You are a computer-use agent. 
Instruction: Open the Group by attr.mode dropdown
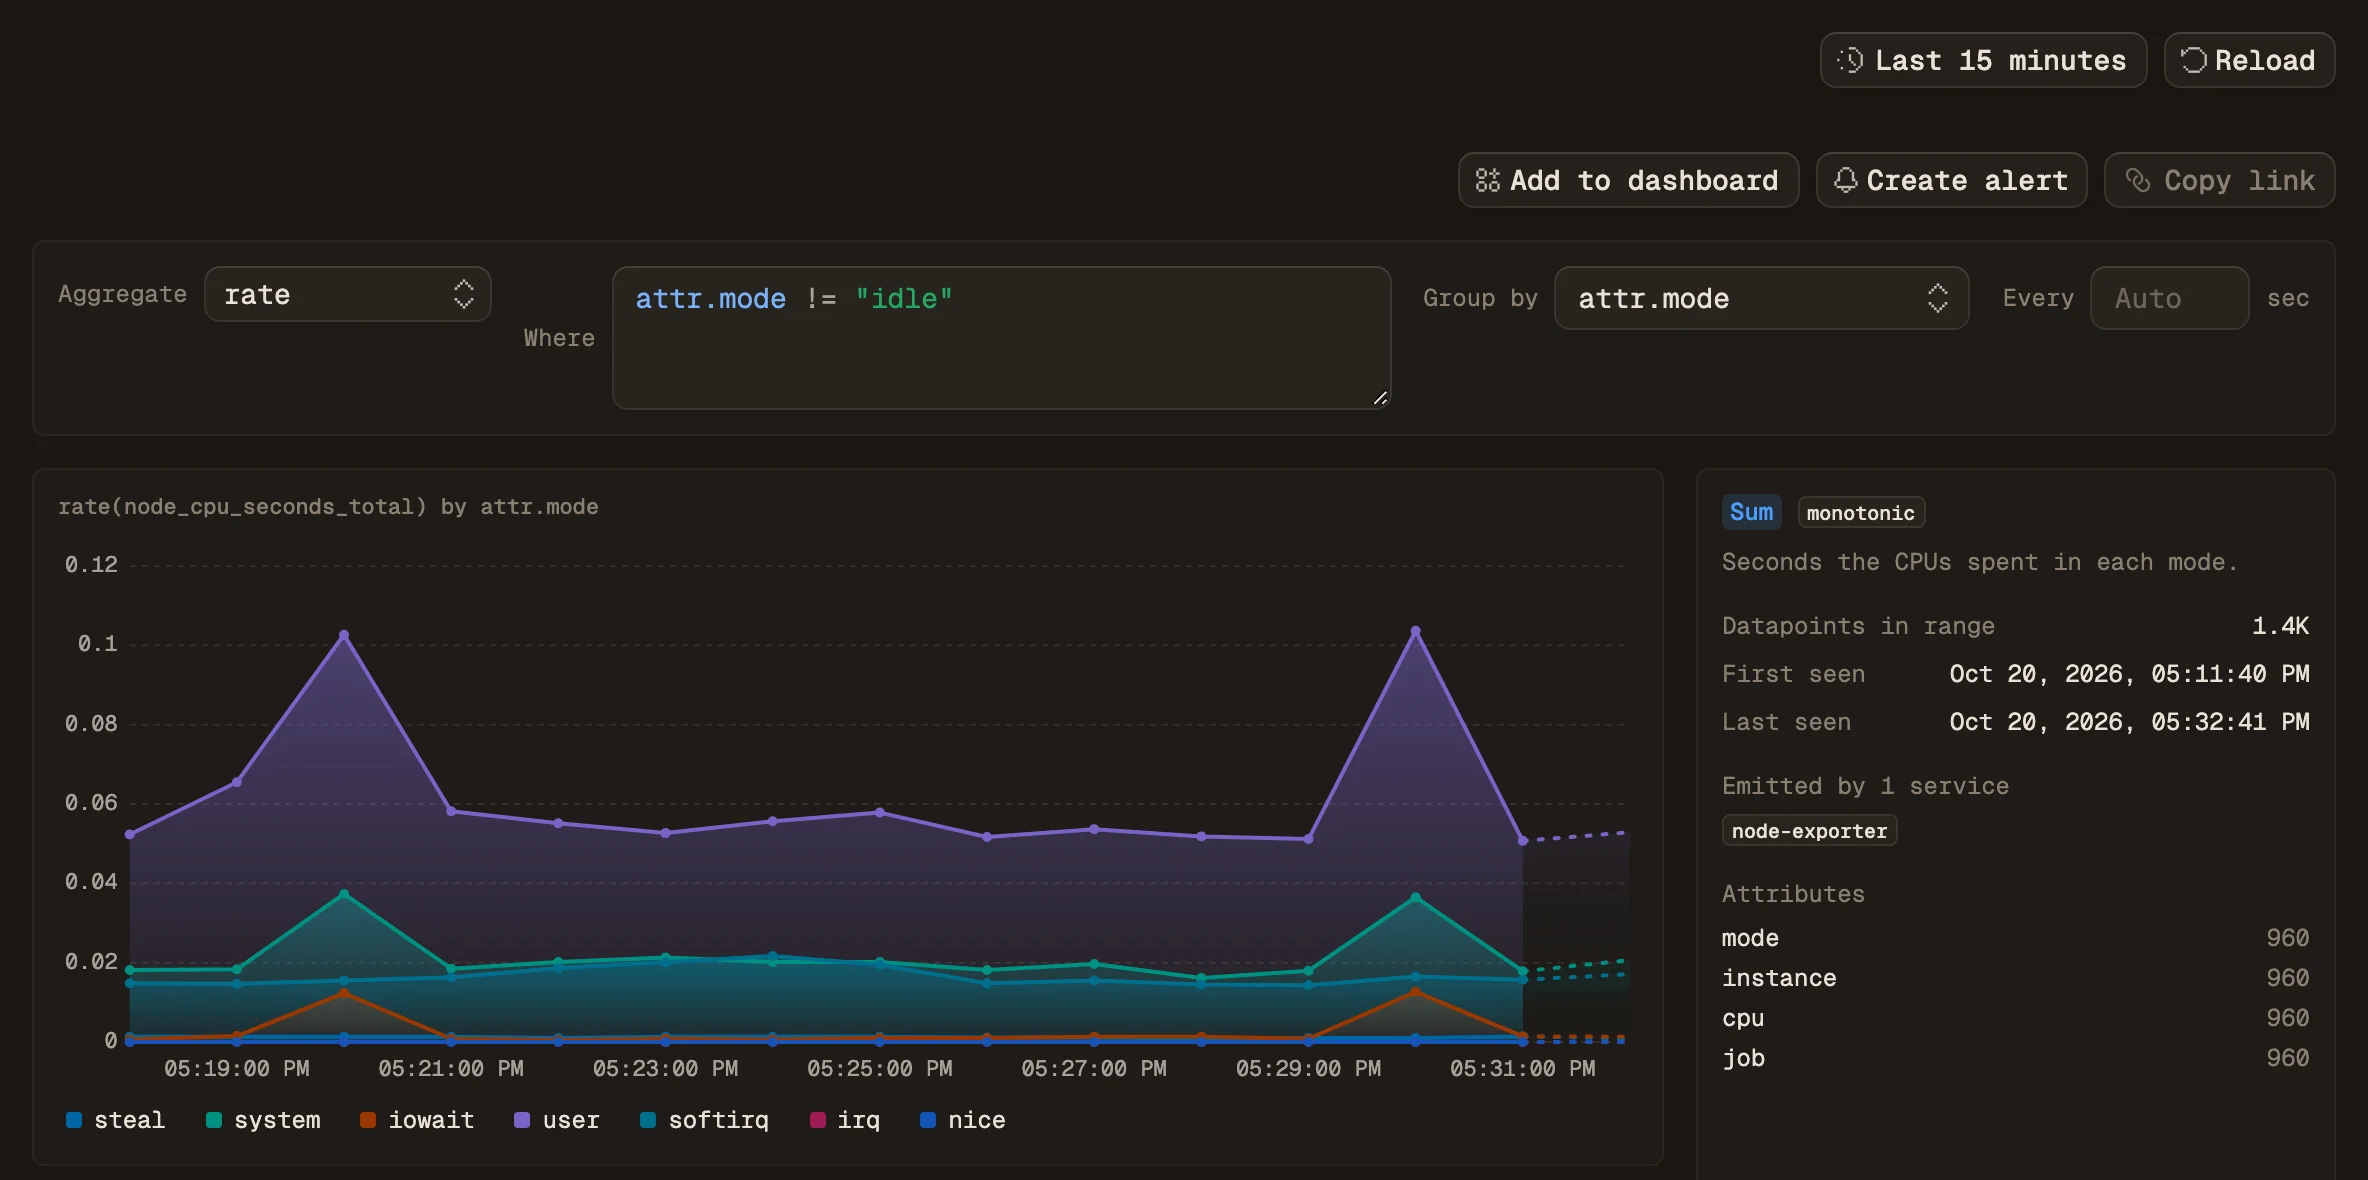coord(1761,298)
